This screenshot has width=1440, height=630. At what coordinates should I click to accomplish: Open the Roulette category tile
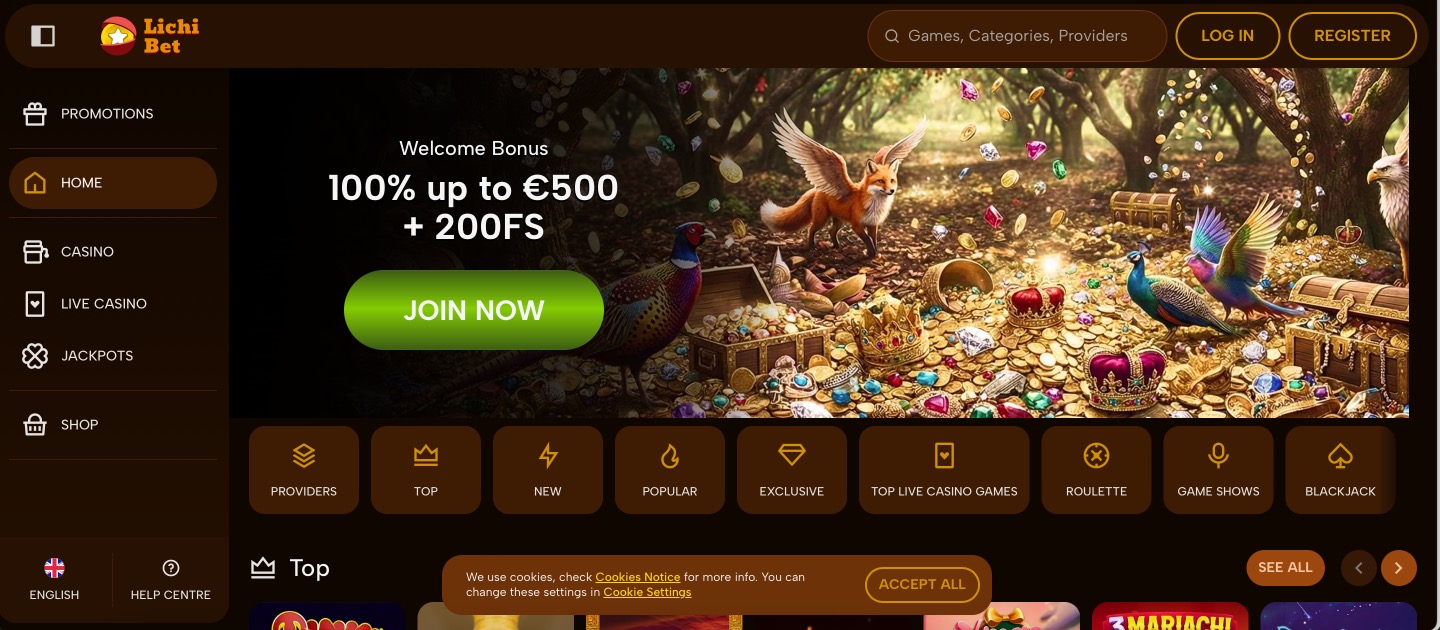pyautogui.click(x=1097, y=470)
